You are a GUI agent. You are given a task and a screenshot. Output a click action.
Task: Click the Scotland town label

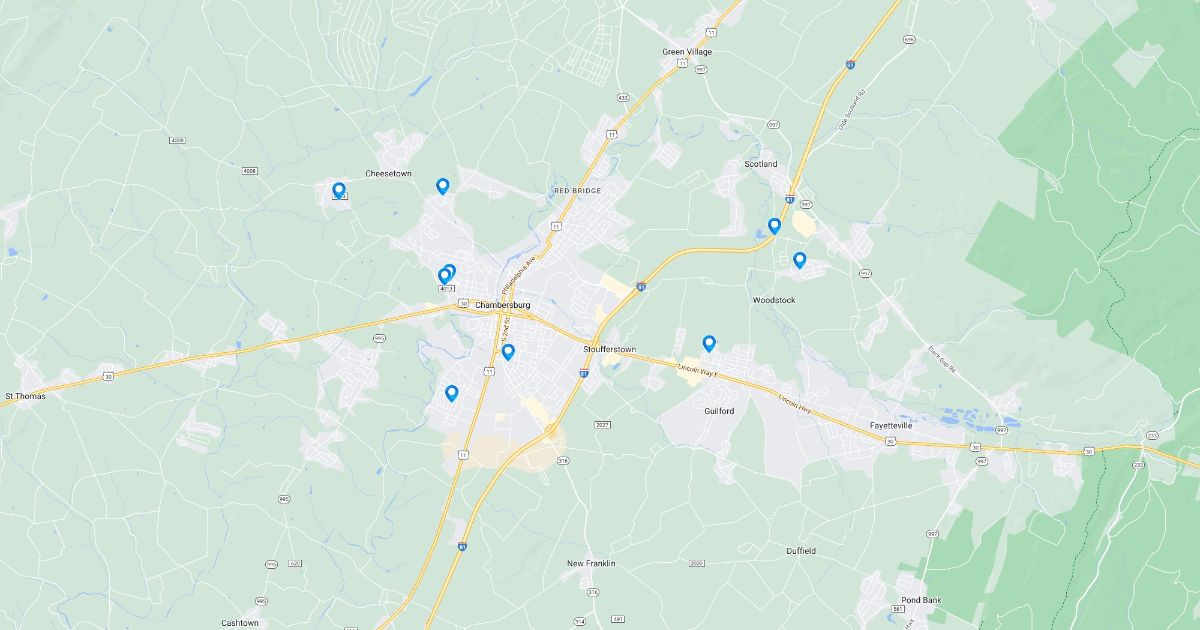pos(760,164)
